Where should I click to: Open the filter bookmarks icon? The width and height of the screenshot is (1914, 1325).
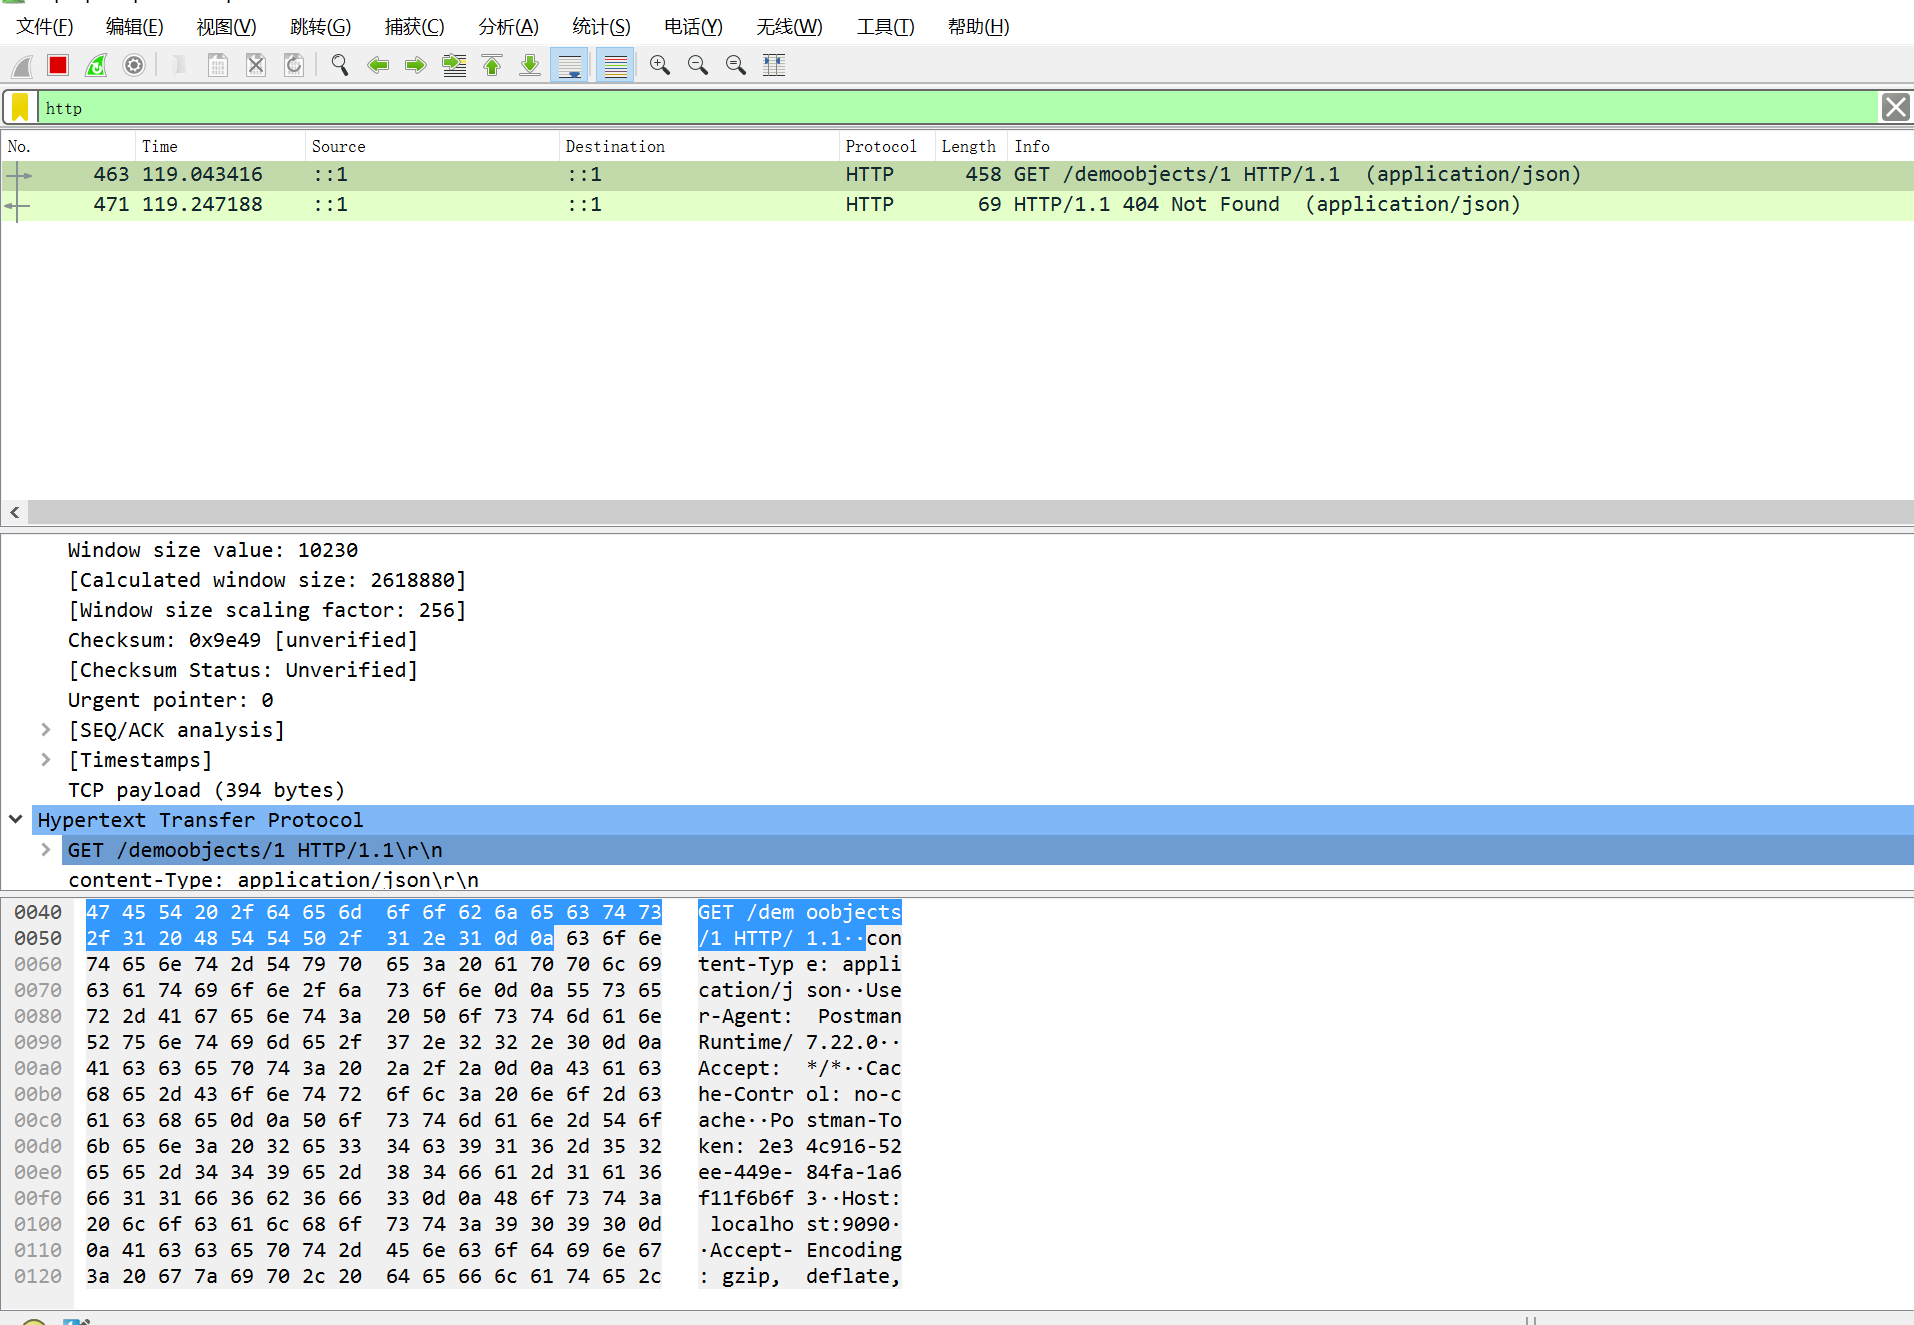[x=20, y=107]
